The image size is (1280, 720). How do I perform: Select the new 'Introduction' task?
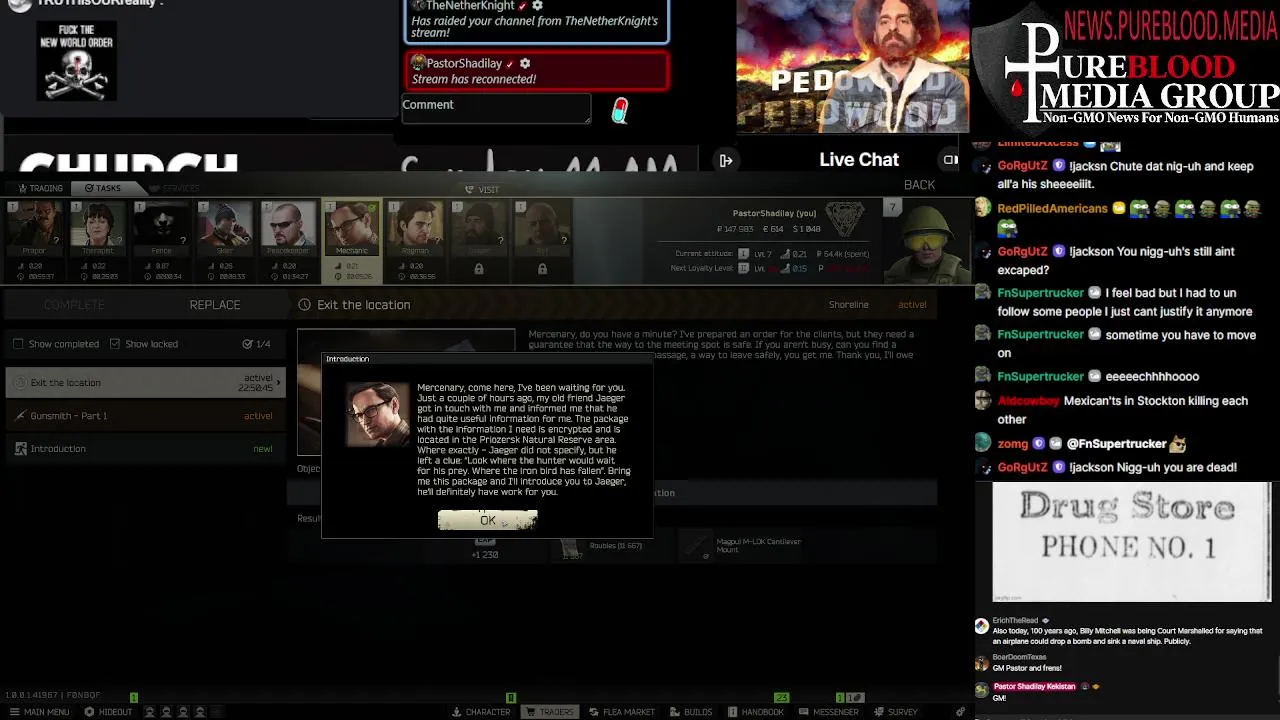[x=146, y=449]
